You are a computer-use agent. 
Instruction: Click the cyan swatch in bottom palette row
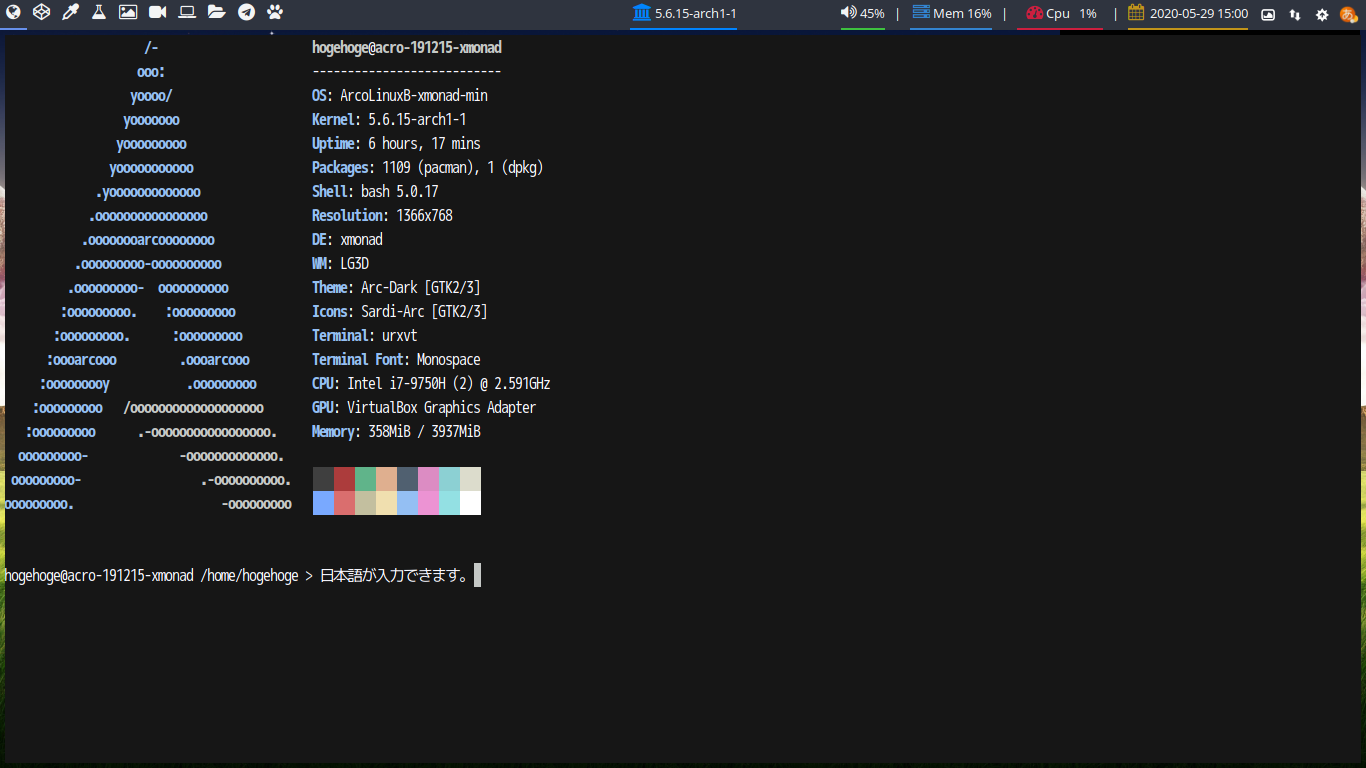449,503
